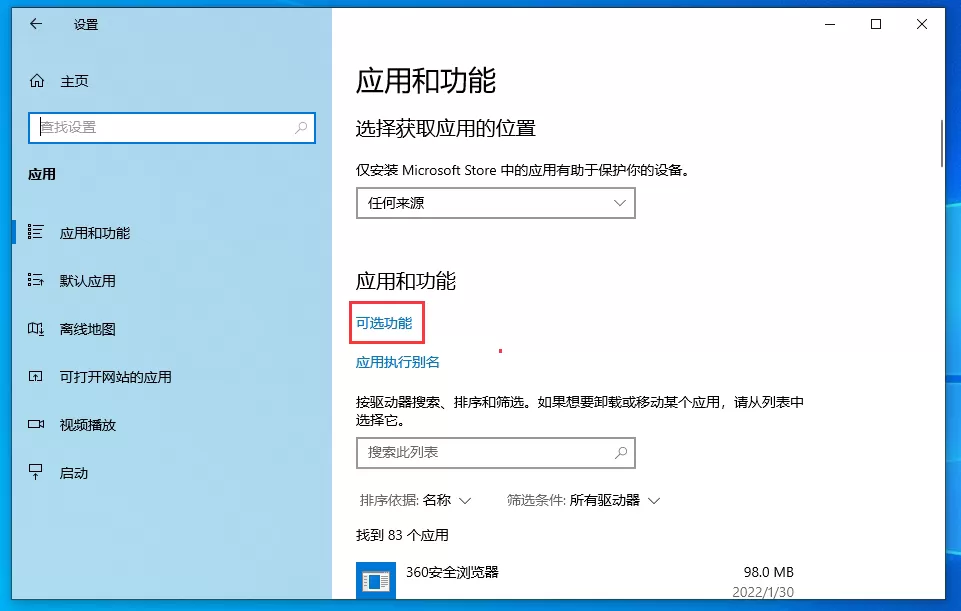Open the 应用执行别名 link
The height and width of the screenshot is (611, 961).
[x=399, y=362]
